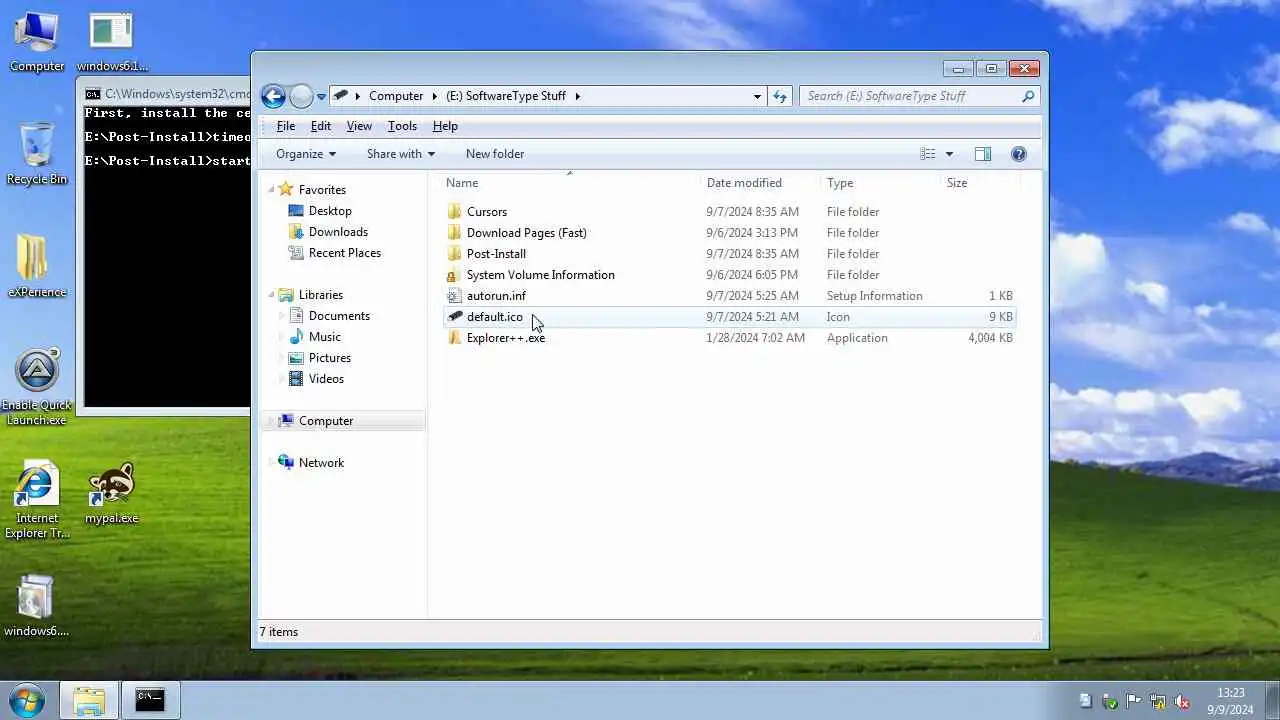Open the Documents library
This screenshot has width=1280, height=720.
(339, 316)
